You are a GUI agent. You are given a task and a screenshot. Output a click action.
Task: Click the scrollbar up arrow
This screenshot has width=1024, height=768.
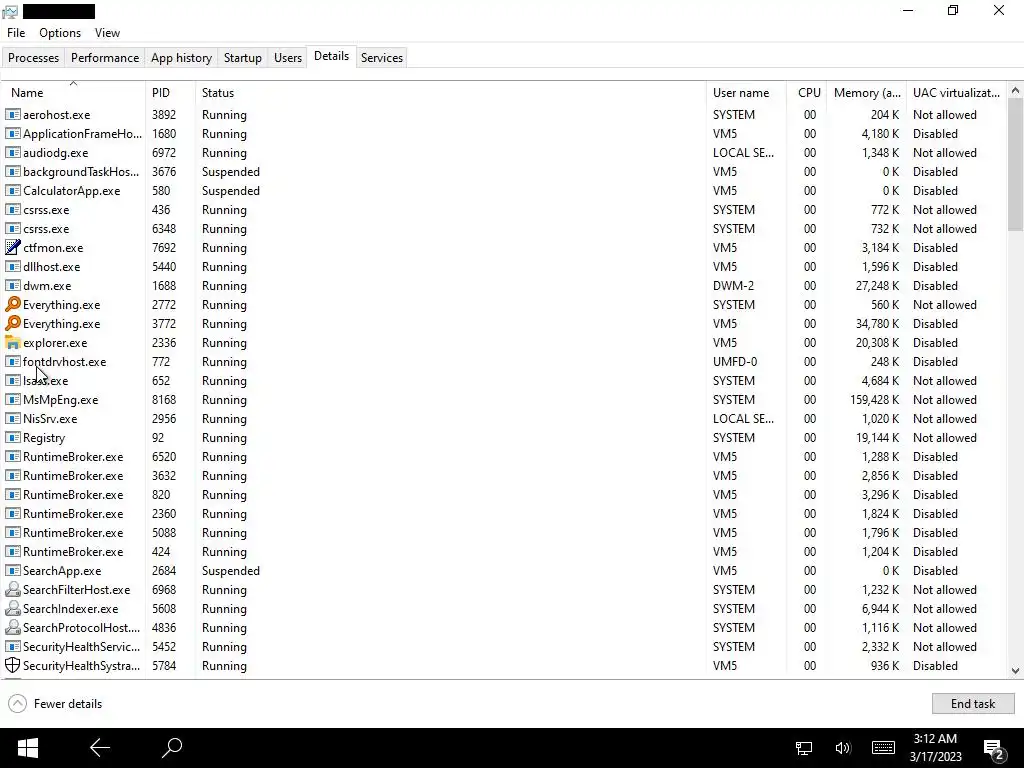pos(1016,91)
